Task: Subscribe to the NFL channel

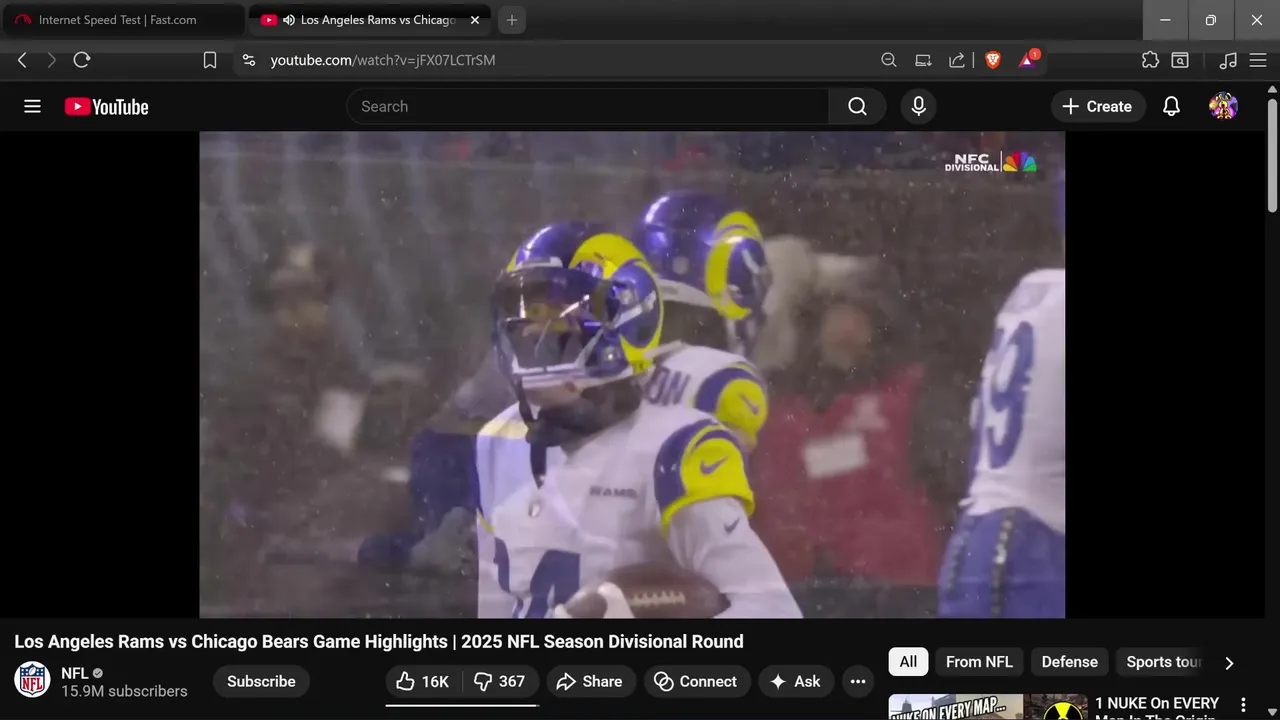Action: [x=261, y=682]
